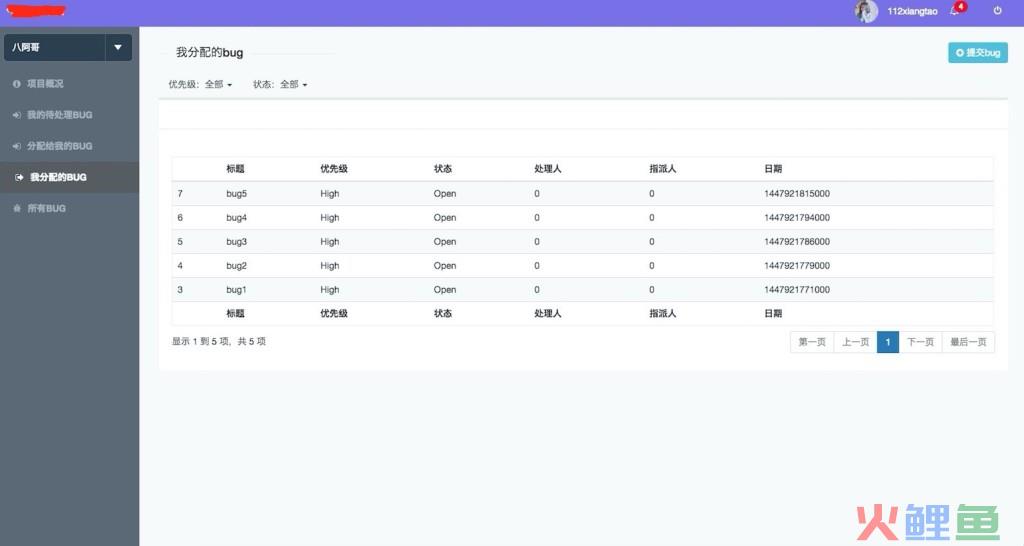Sort by the top 指派人 column header
The width and height of the screenshot is (1024, 546).
pyautogui.click(x=662, y=169)
